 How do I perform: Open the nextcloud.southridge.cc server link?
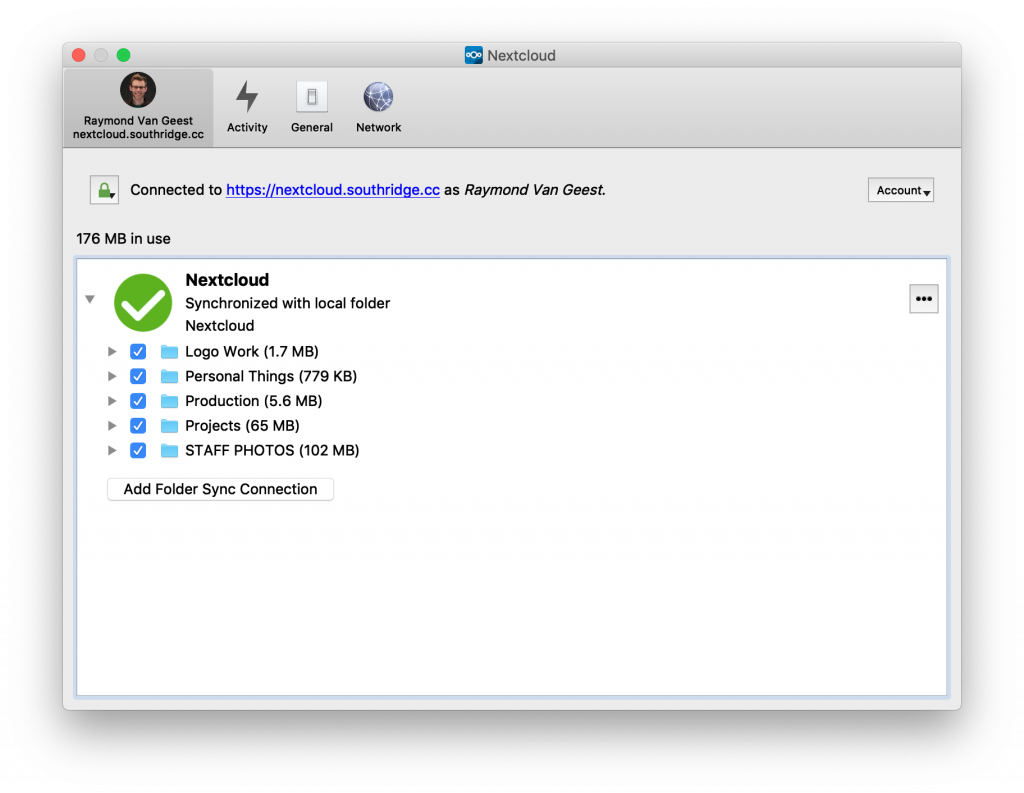pyautogui.click(x=333, y=190)
